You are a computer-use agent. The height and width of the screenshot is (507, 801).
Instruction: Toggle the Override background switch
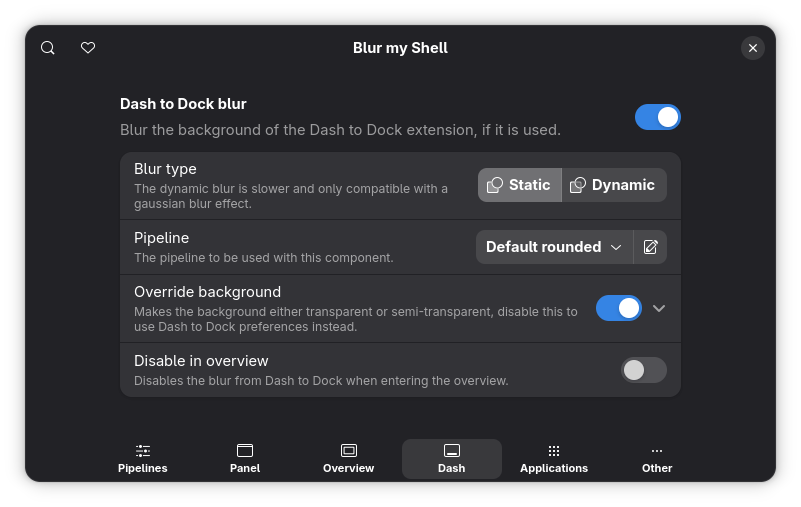click(619, 308)
